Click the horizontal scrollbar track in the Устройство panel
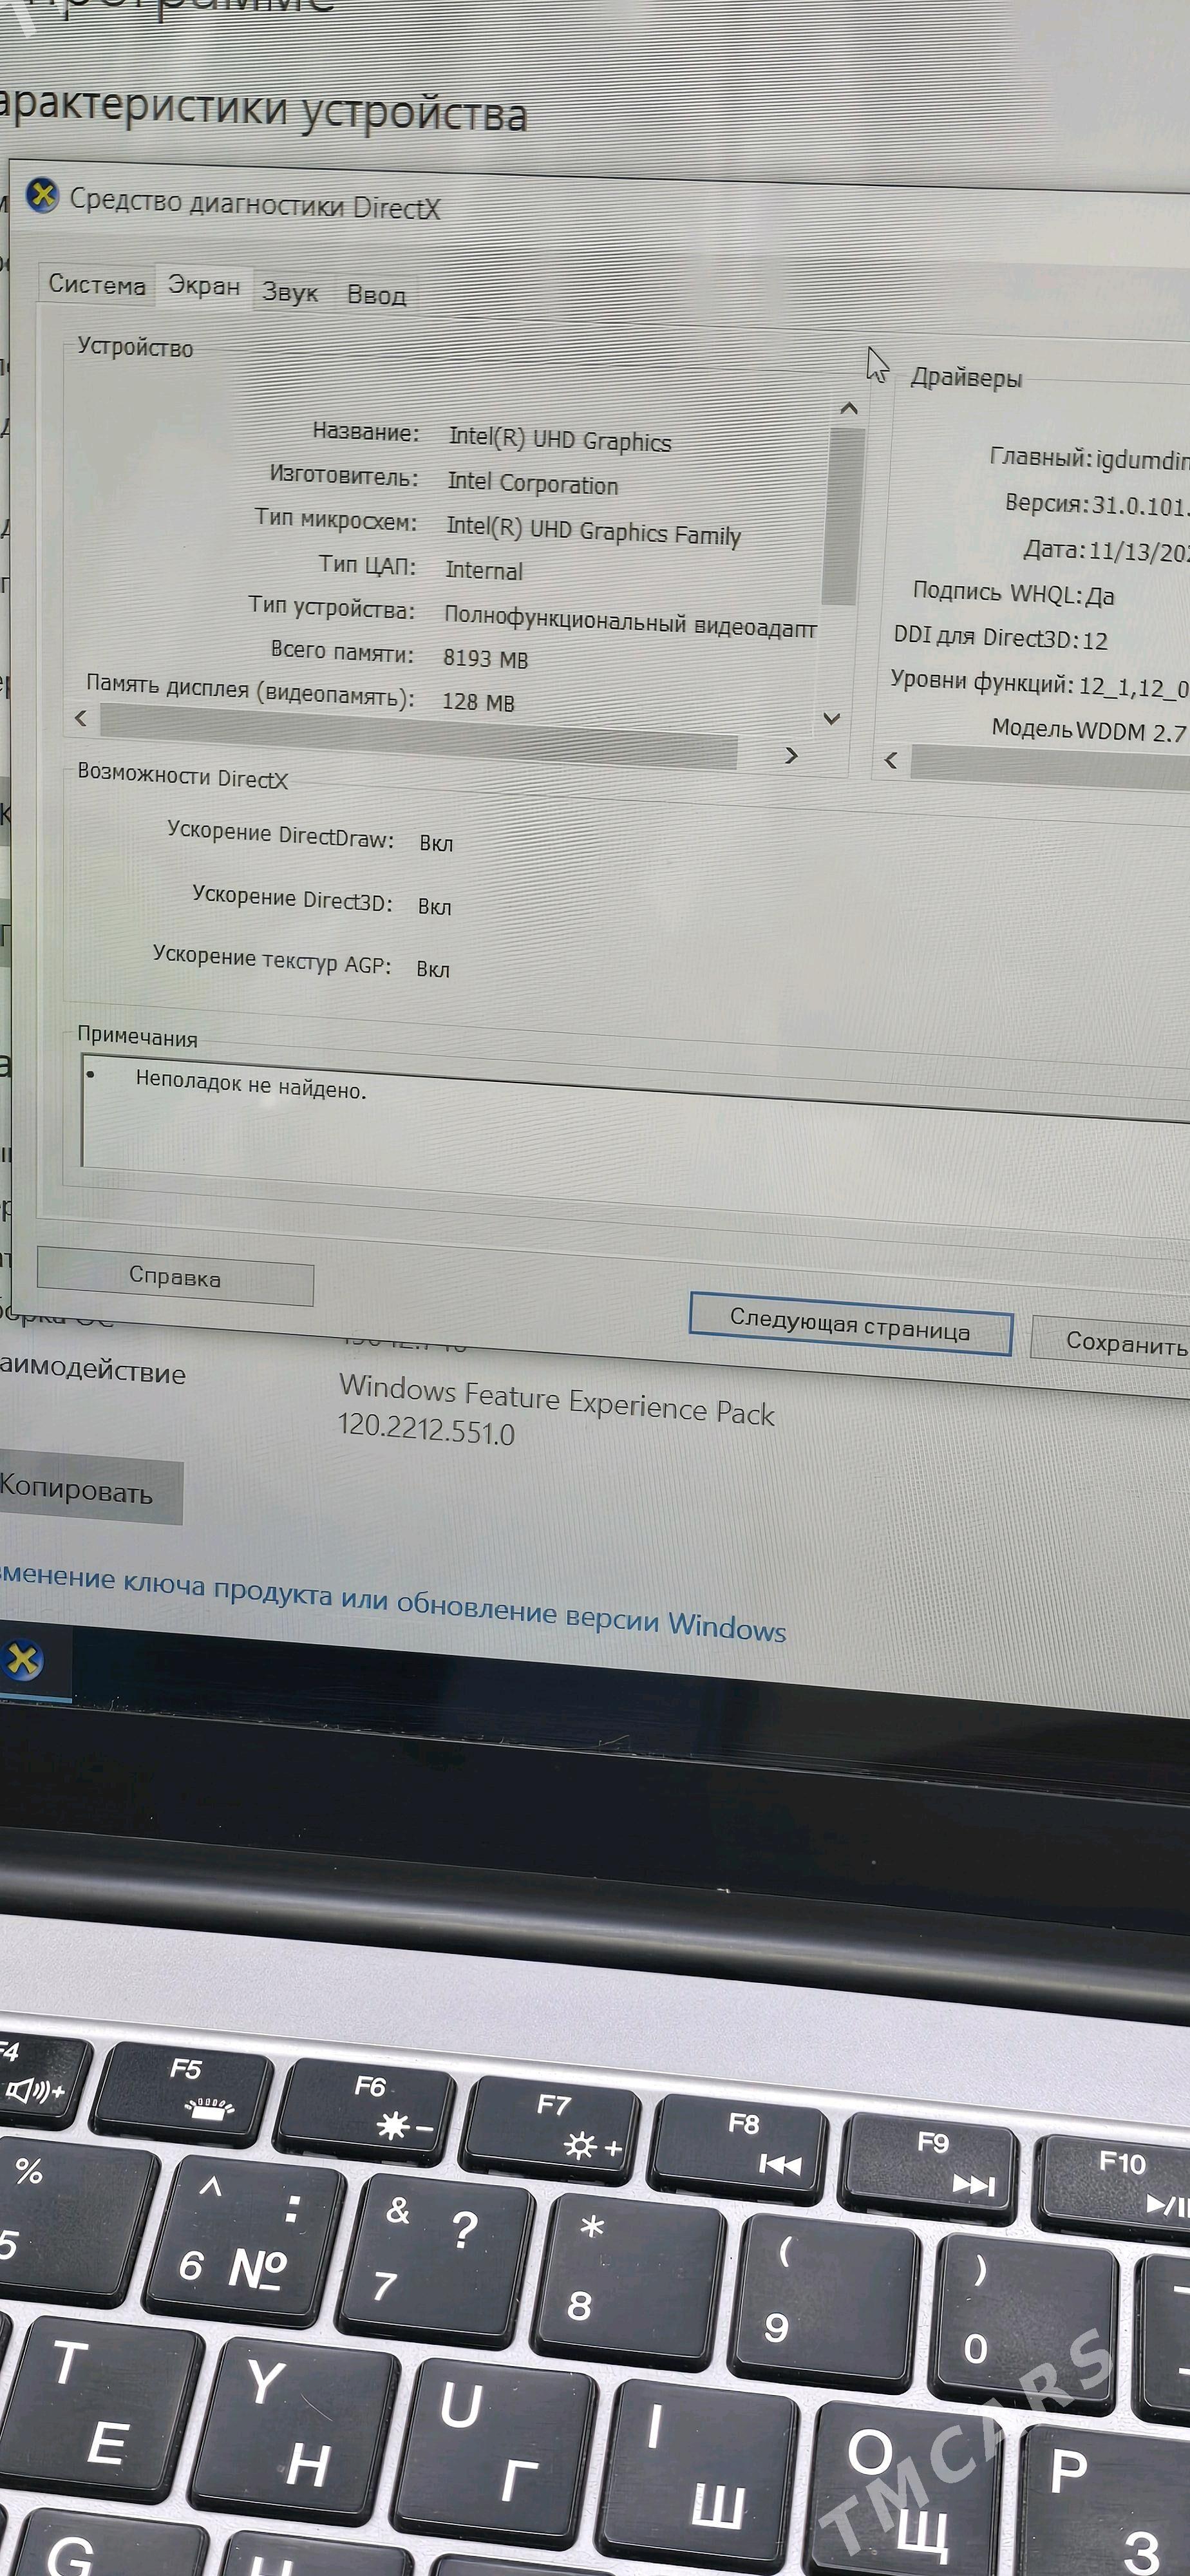 pos(420,735)
